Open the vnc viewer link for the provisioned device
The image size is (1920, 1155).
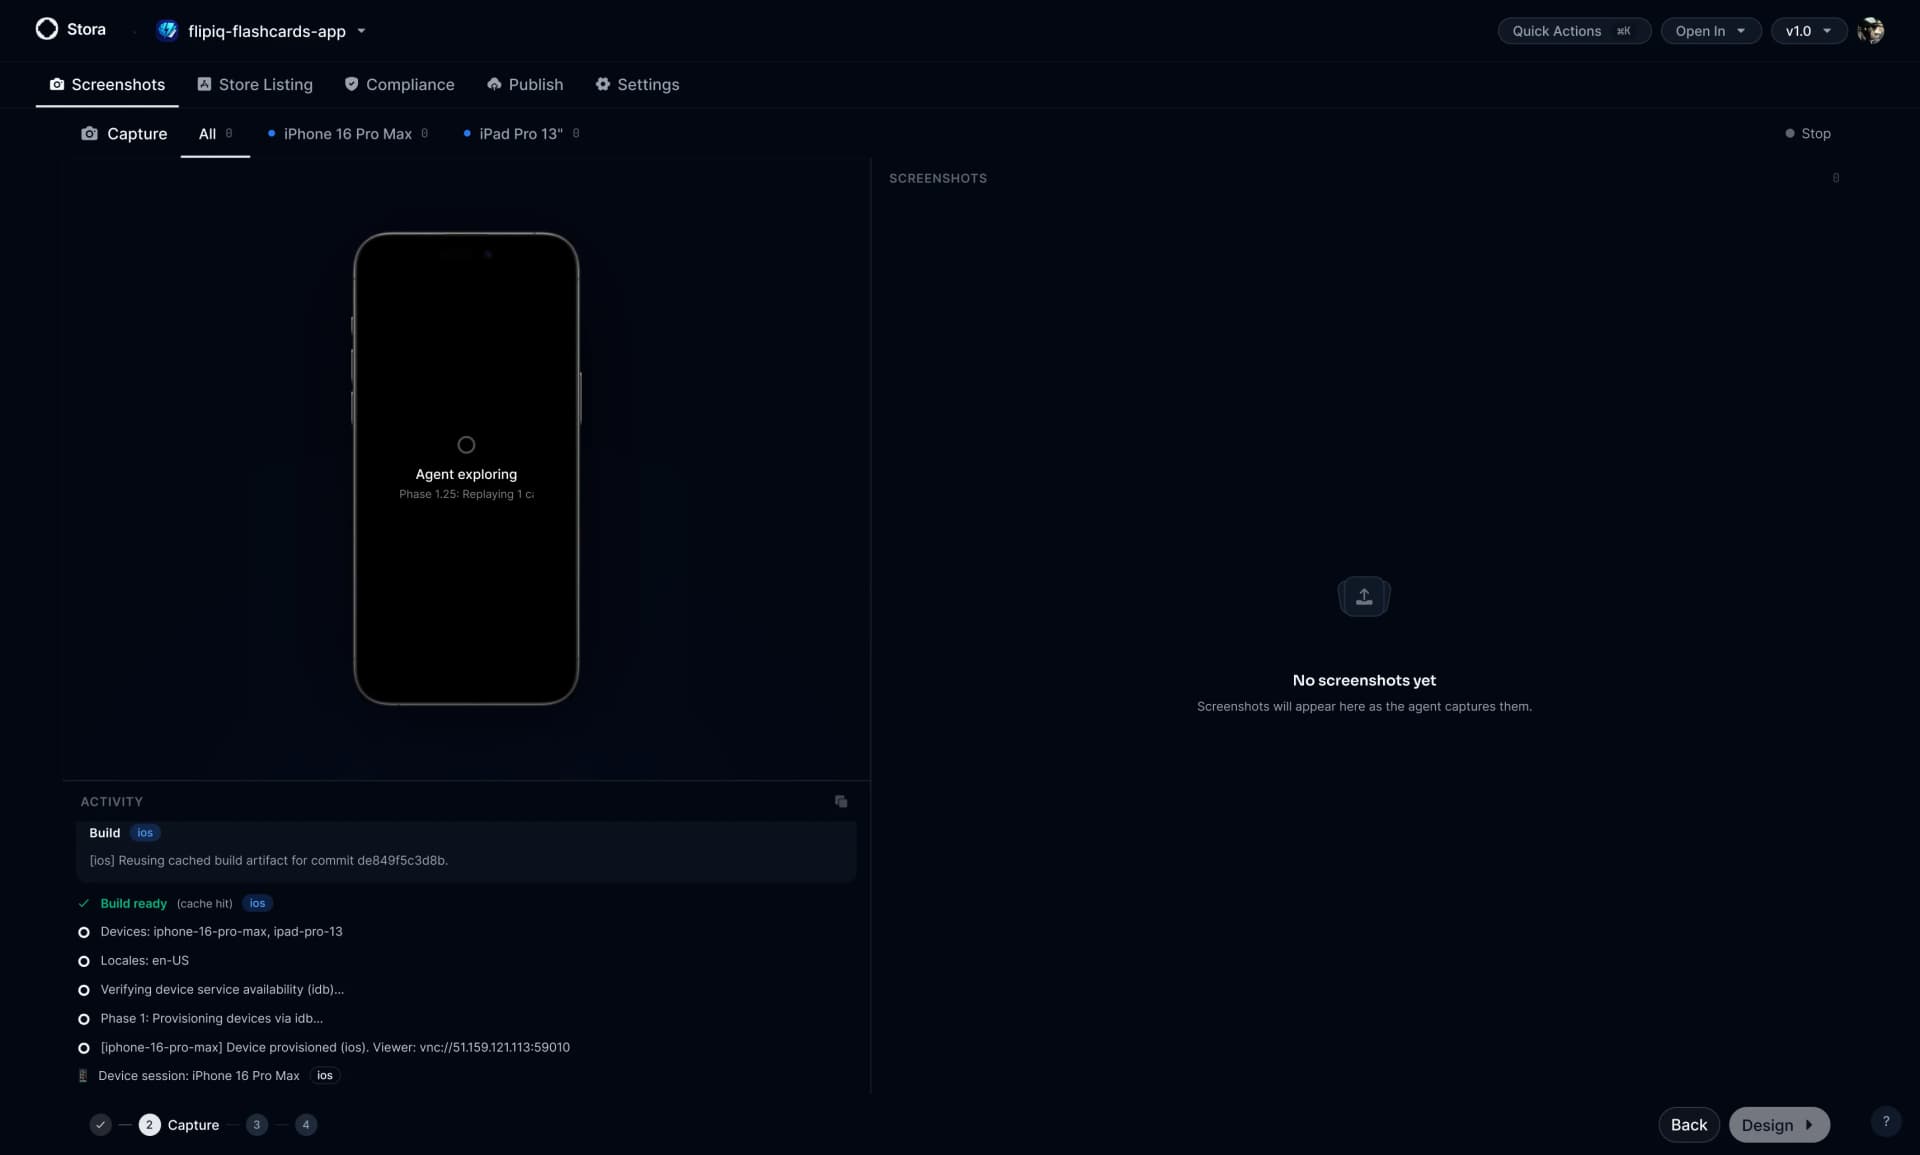pos(494,1047)
